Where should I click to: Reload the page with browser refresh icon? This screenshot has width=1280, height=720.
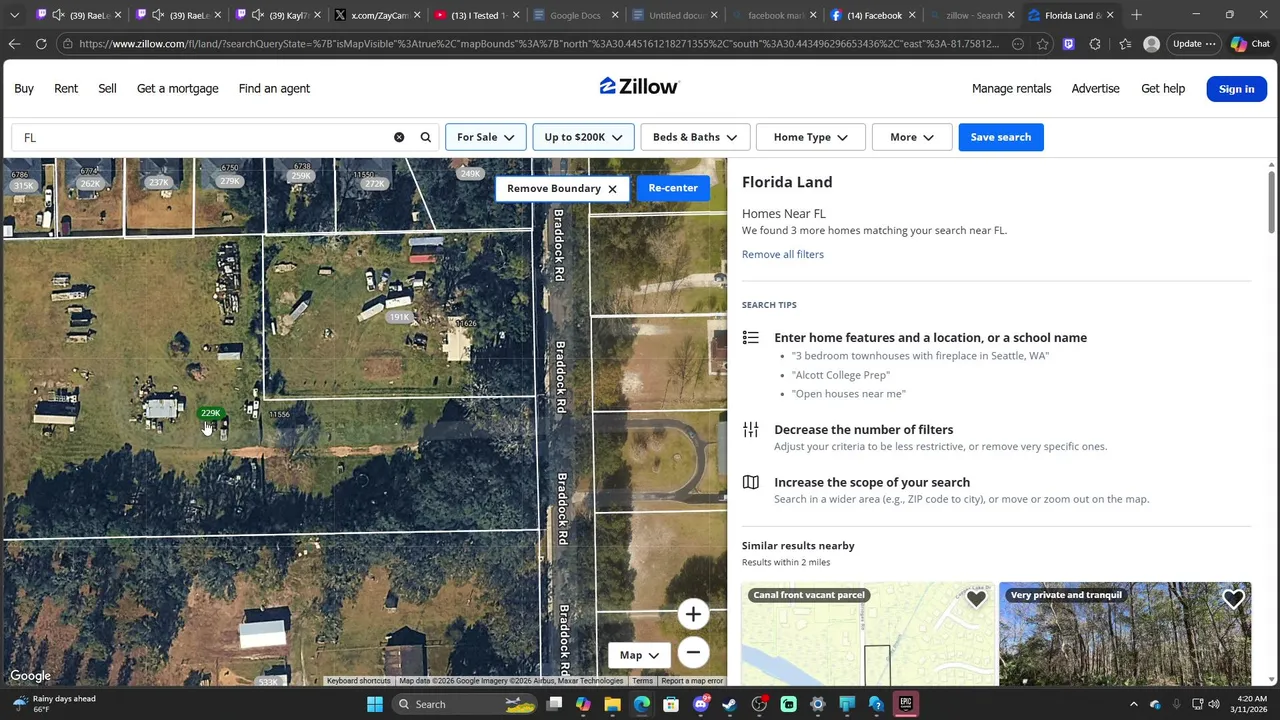click(41, 44)
